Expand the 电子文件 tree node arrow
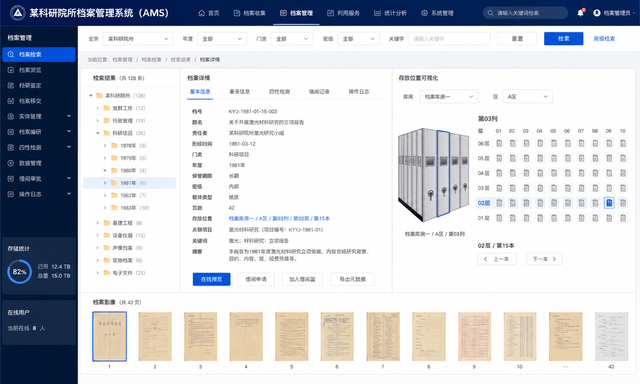Screen dimensions: 640x384 click(x=98, y=273)
